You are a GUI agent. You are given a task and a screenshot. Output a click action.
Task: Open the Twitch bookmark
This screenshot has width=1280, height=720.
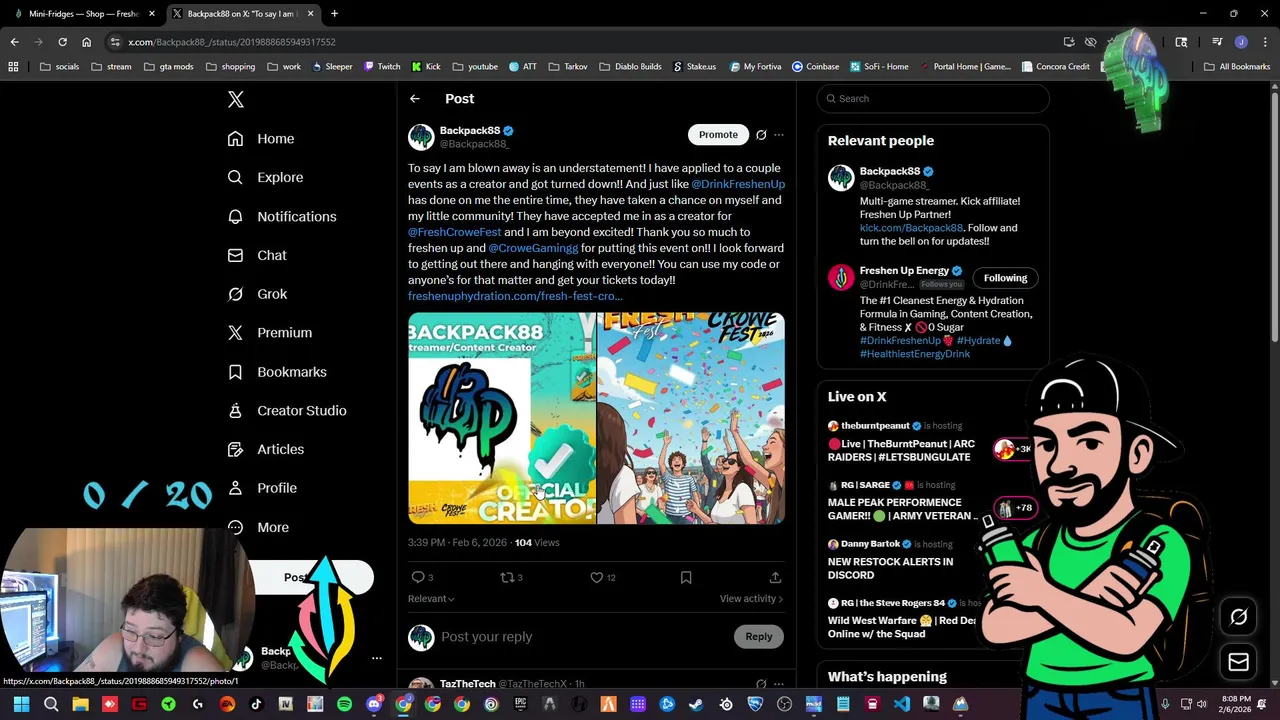[382, 67]
